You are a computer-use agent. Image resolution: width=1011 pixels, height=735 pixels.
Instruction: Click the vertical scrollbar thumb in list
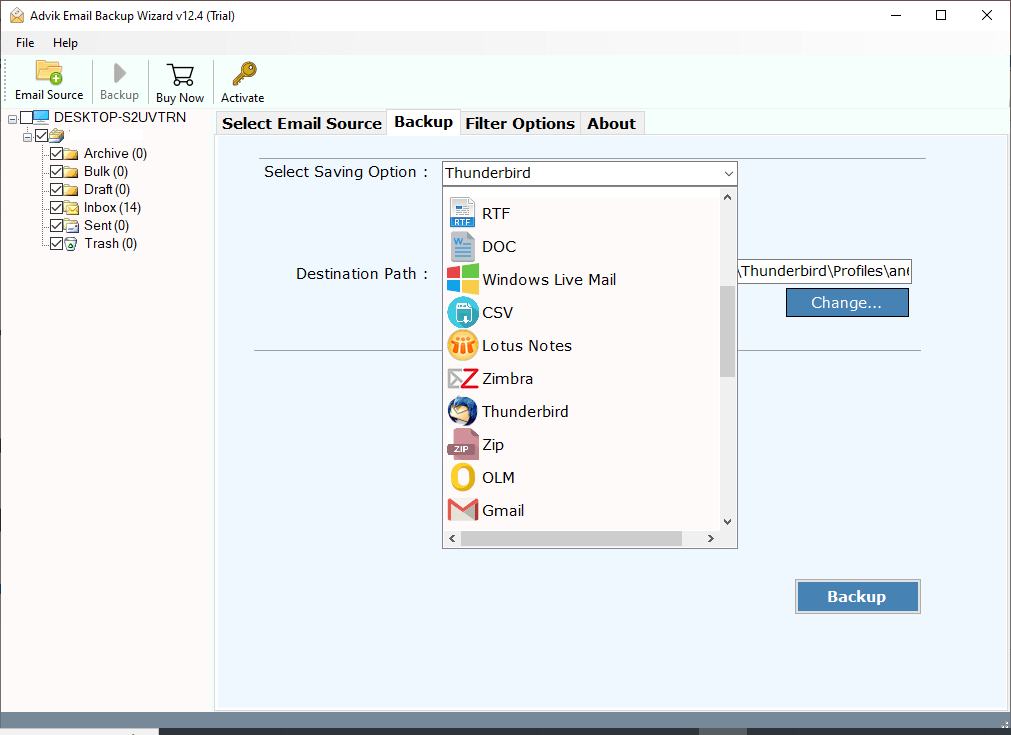(727, 331)
